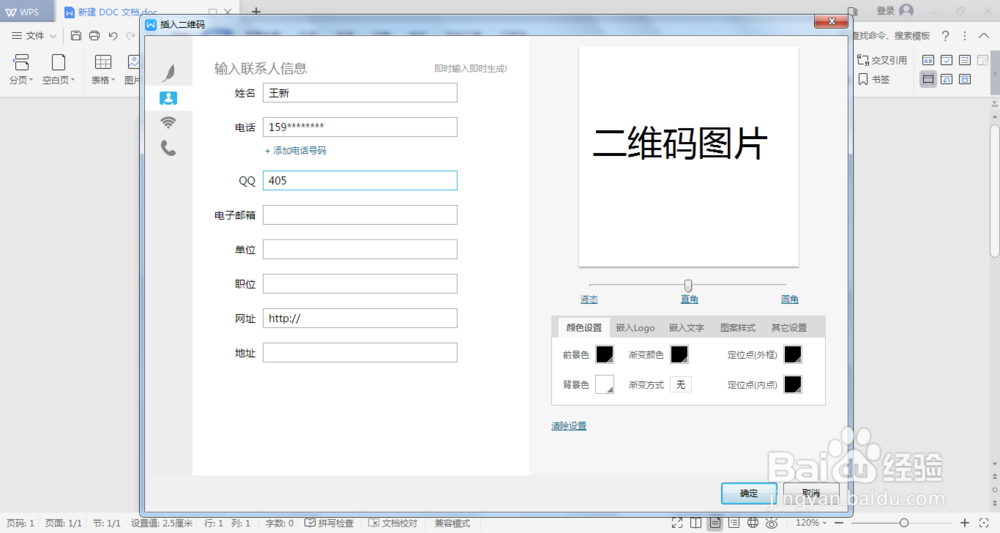Image resolution: width=1000 pixels, height=533 pixels.
Task: Switch to outline view icon
Action: tap(734, 523)
